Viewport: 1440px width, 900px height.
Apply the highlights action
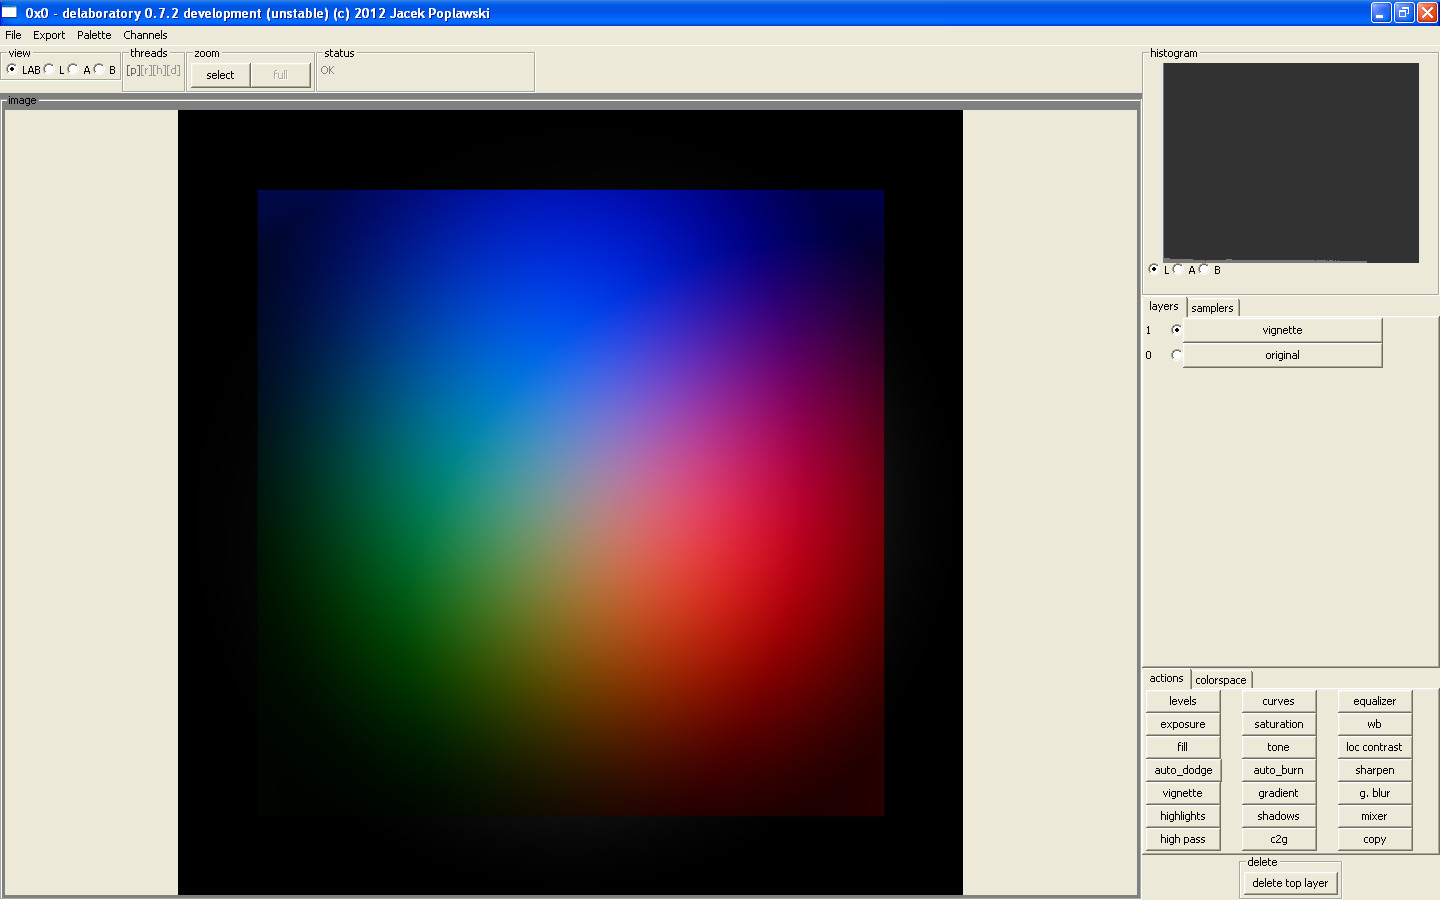click(x=1183, y=816)
